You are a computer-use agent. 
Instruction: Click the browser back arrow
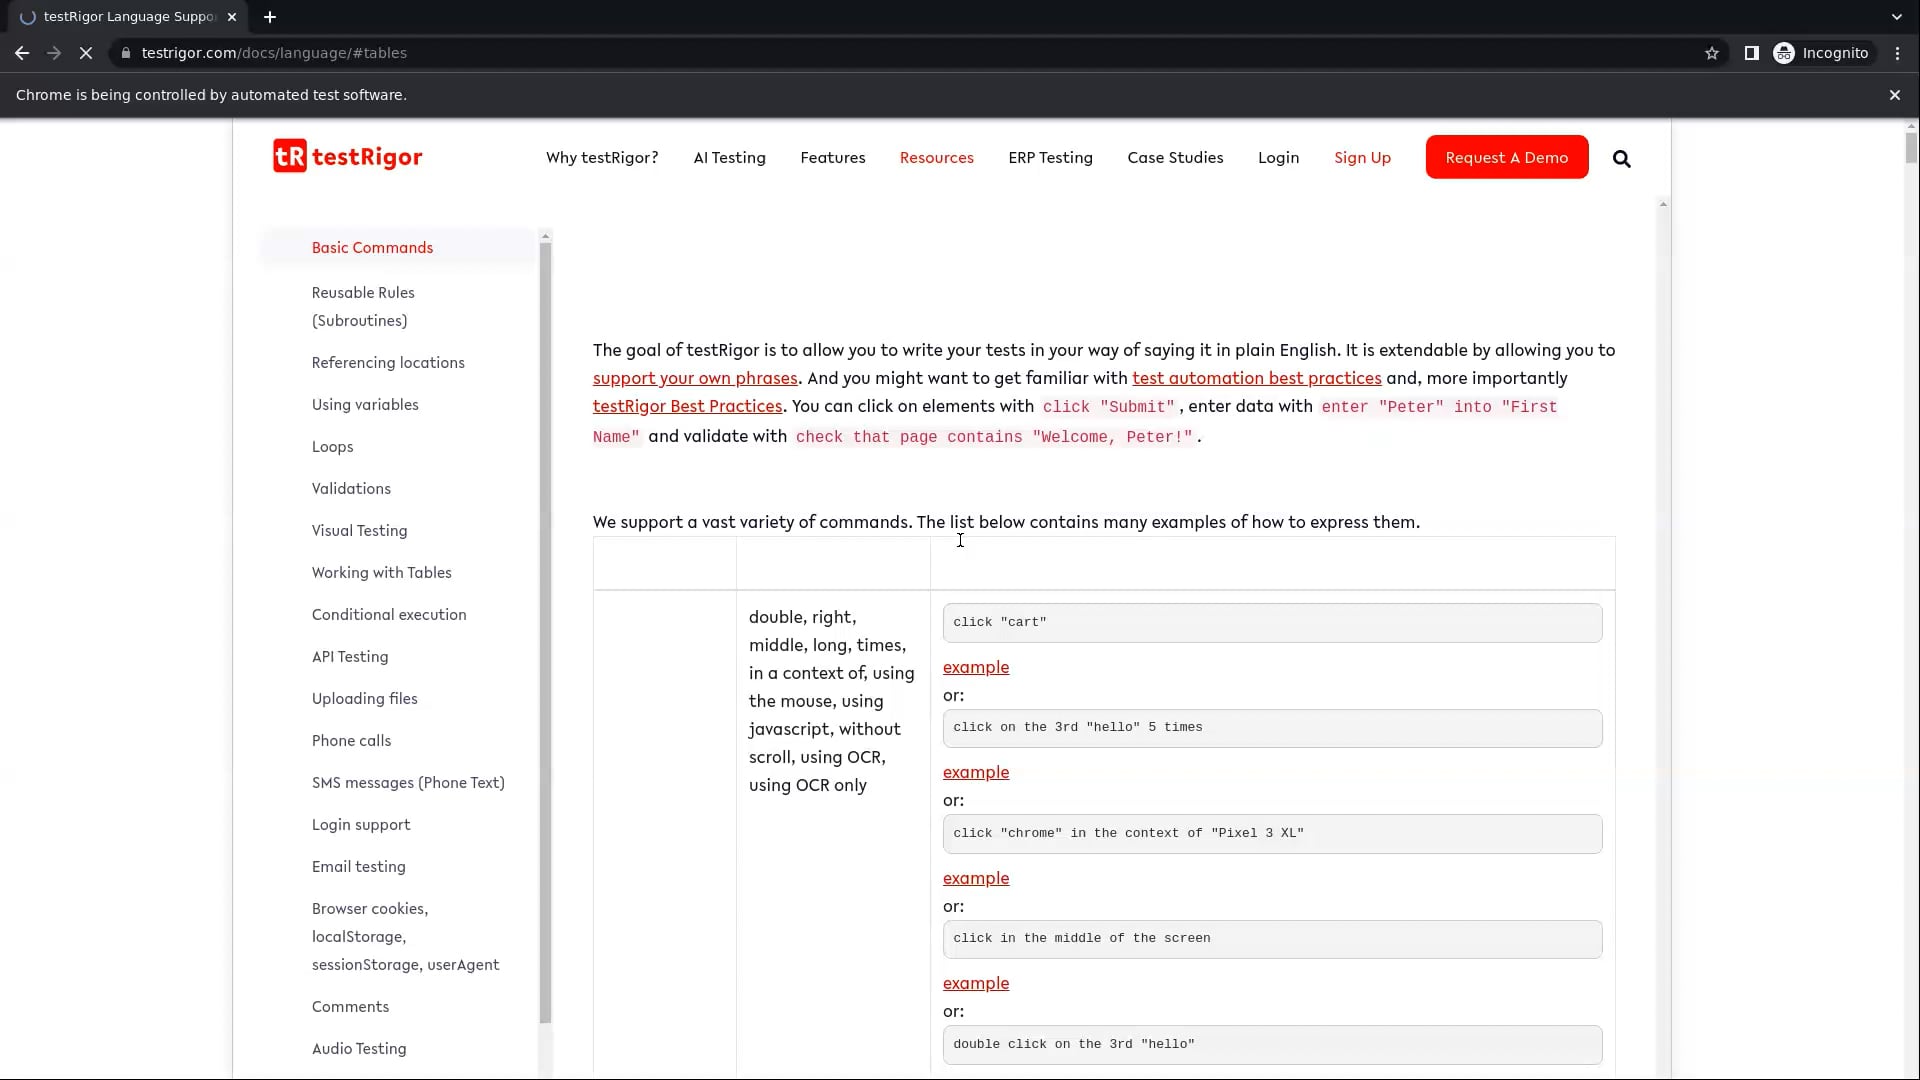(x=22, y=53)
